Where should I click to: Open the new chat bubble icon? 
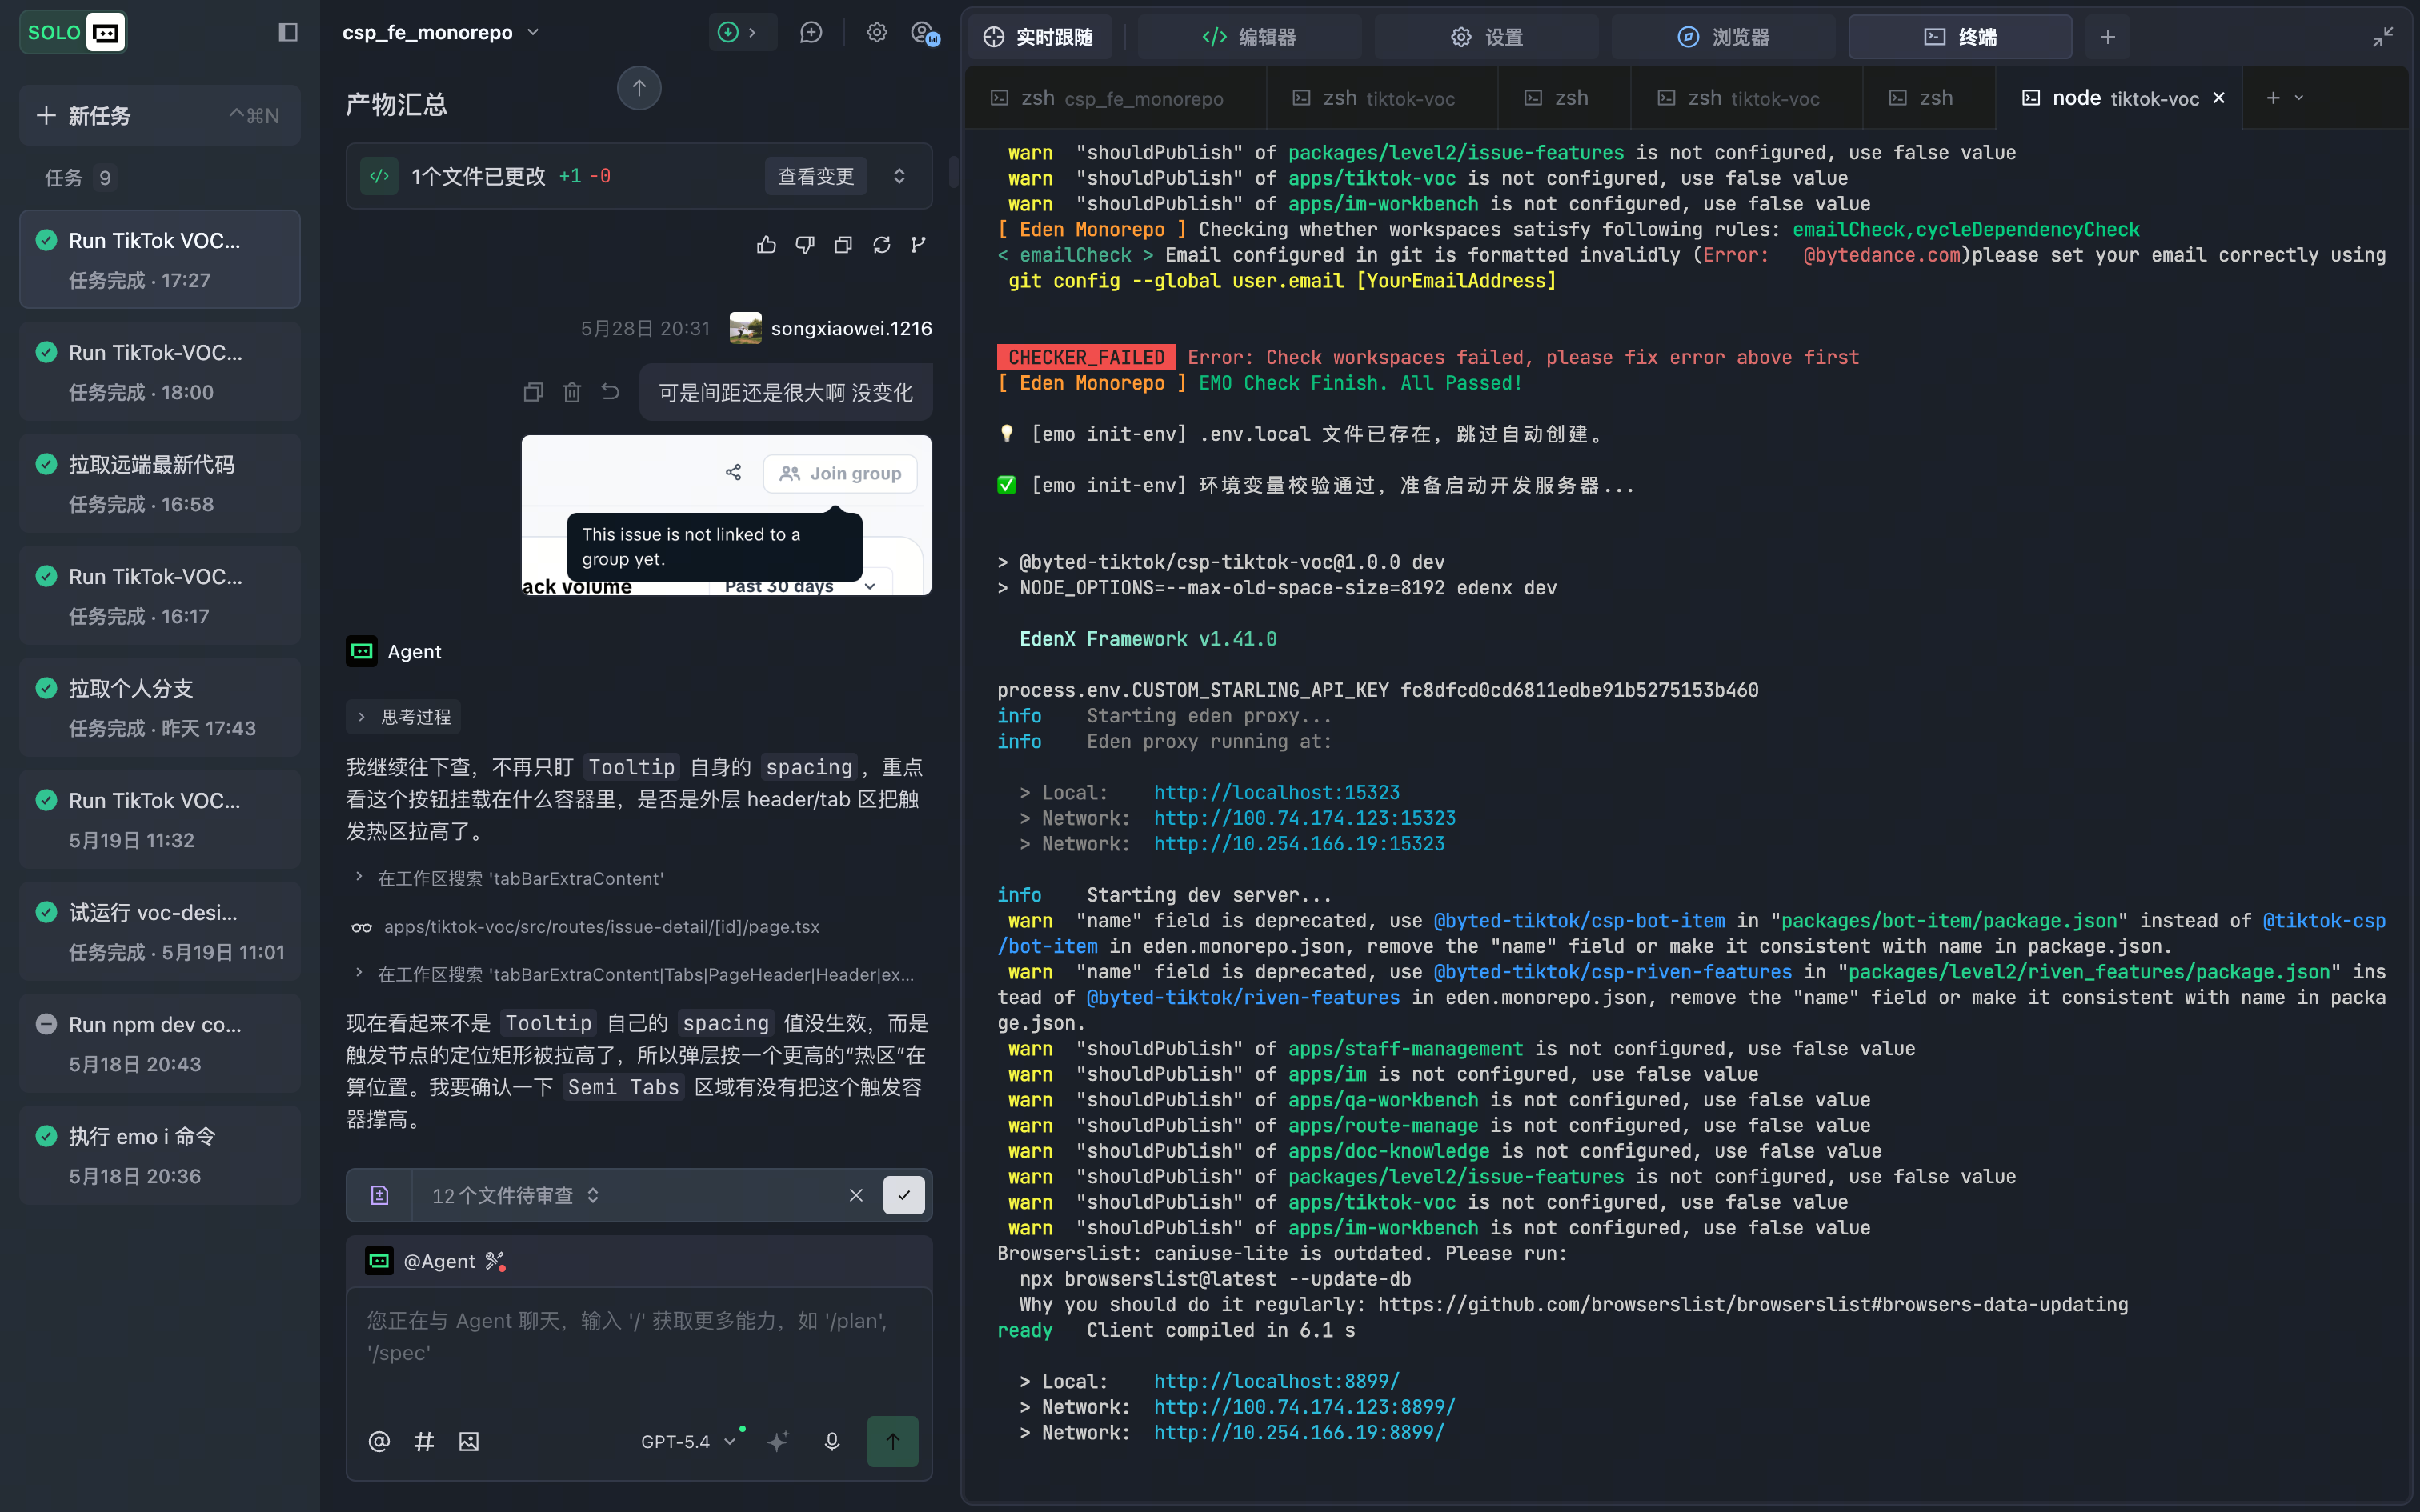click(811, 33)
